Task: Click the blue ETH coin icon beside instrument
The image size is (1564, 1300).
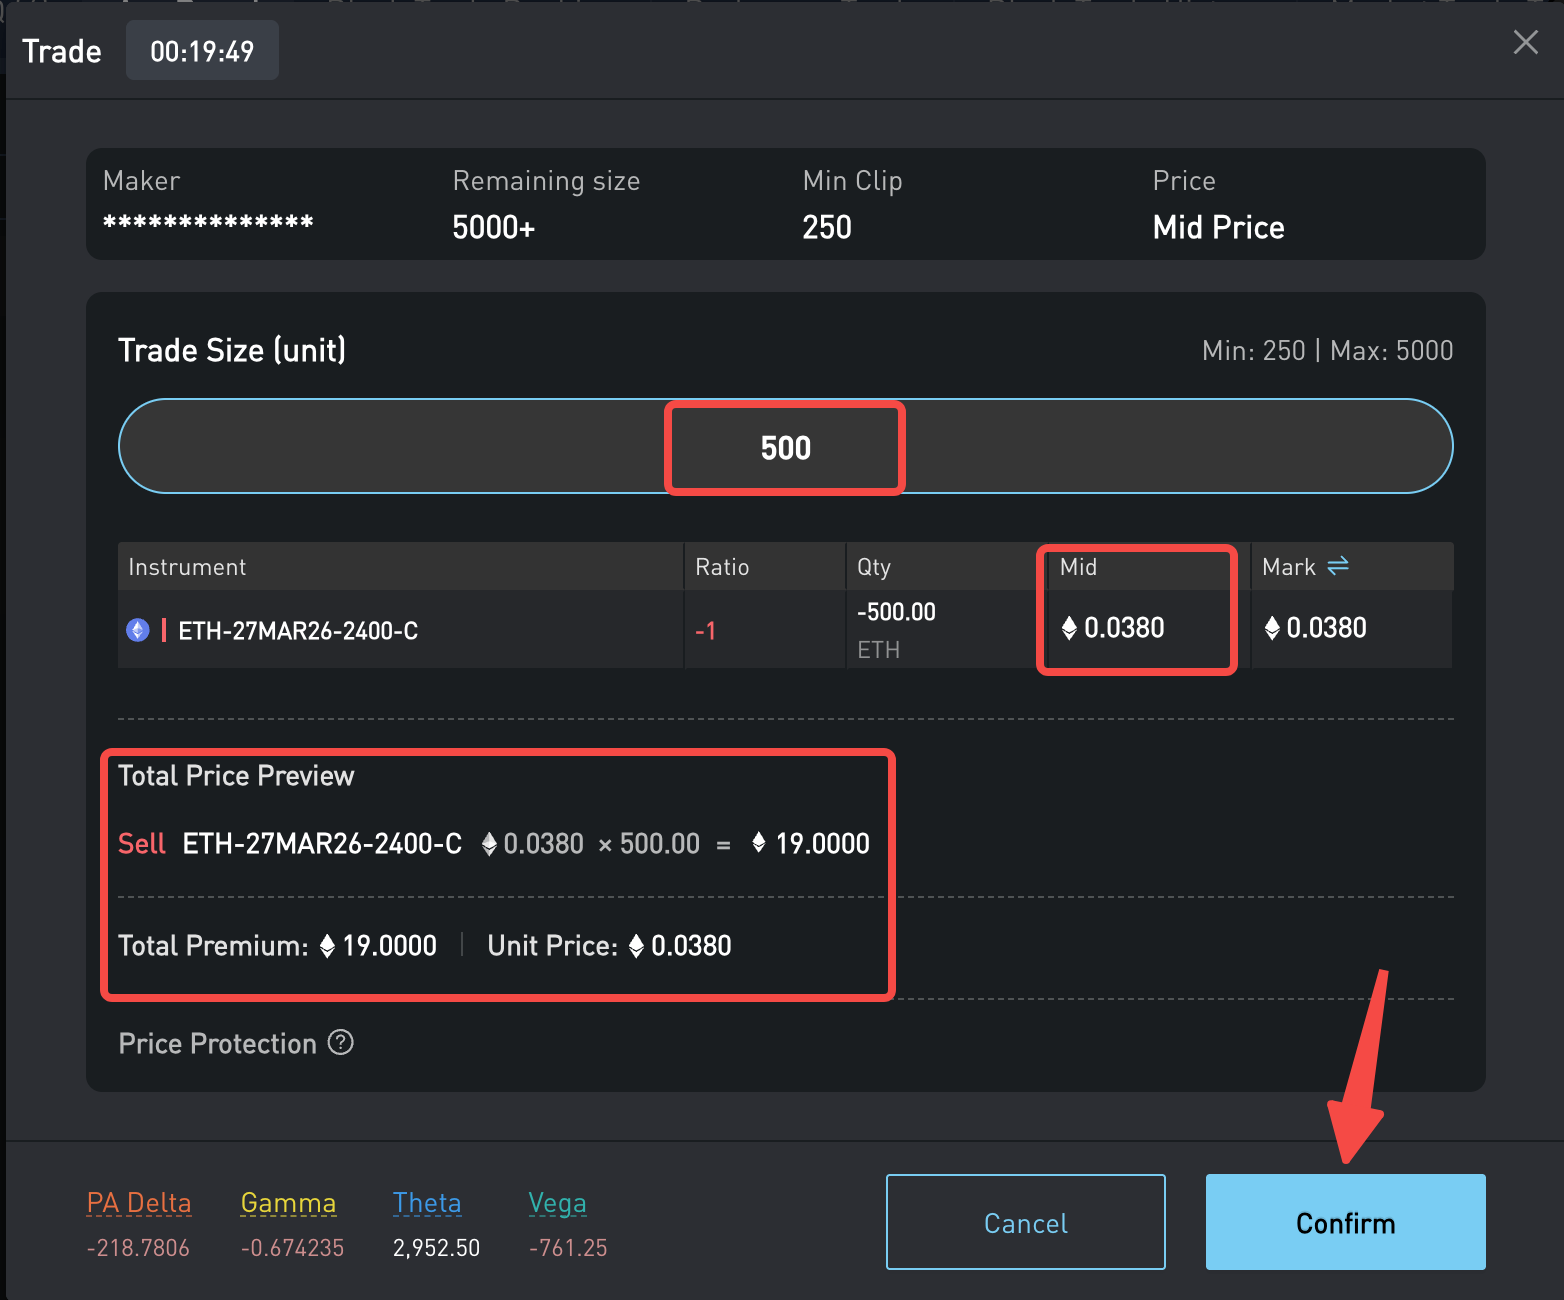Action: (x=138, y=630)
